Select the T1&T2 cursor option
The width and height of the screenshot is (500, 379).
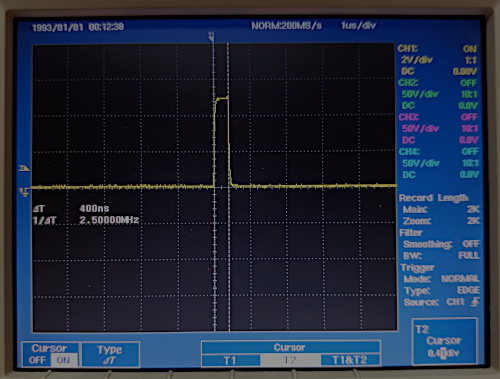tap(350, 360)
